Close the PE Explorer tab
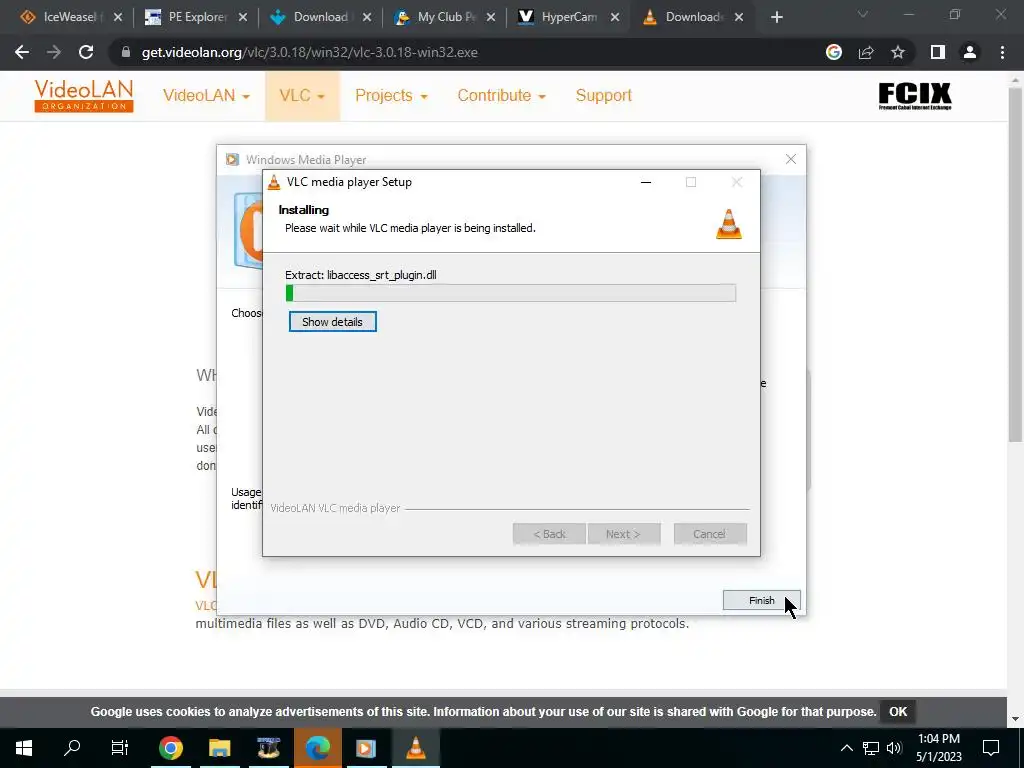The height and width of the screenshot is (768, 1024). (x=243, y=18)
